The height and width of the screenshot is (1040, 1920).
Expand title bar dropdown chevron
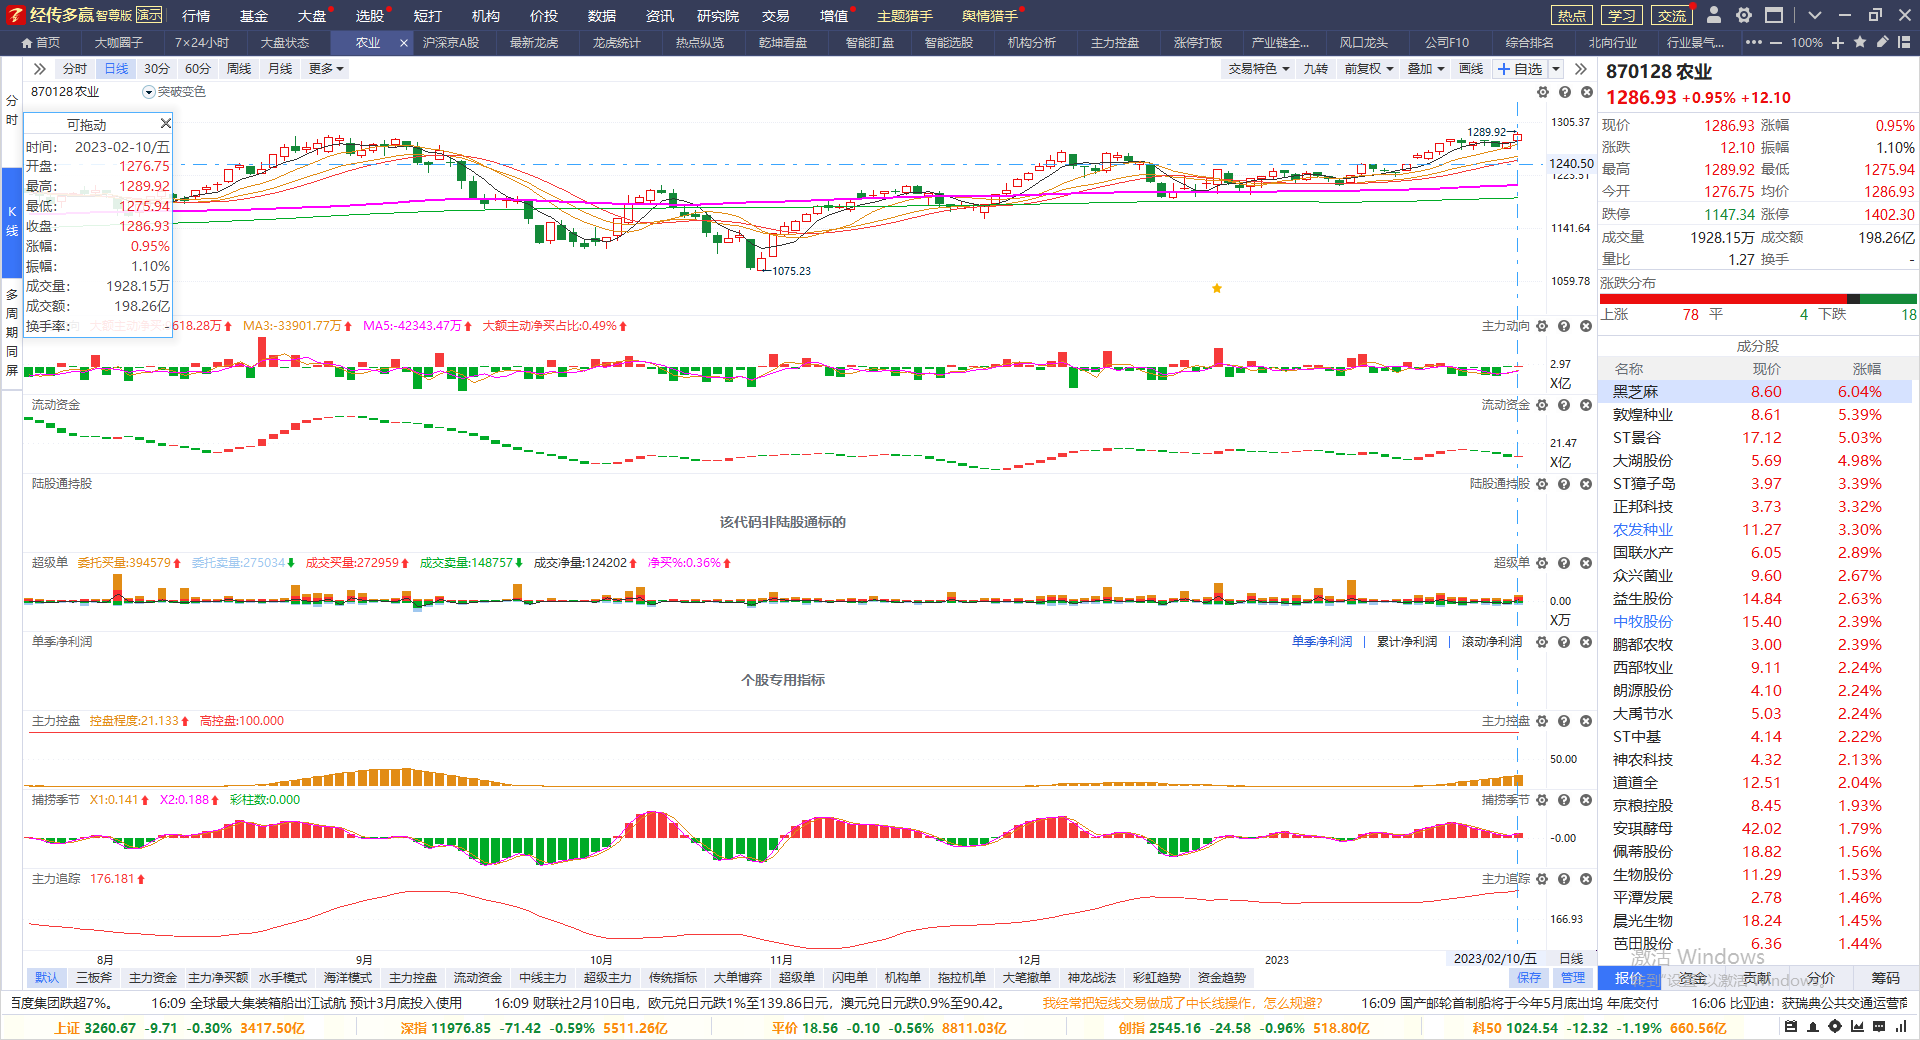coord(1815,15)
